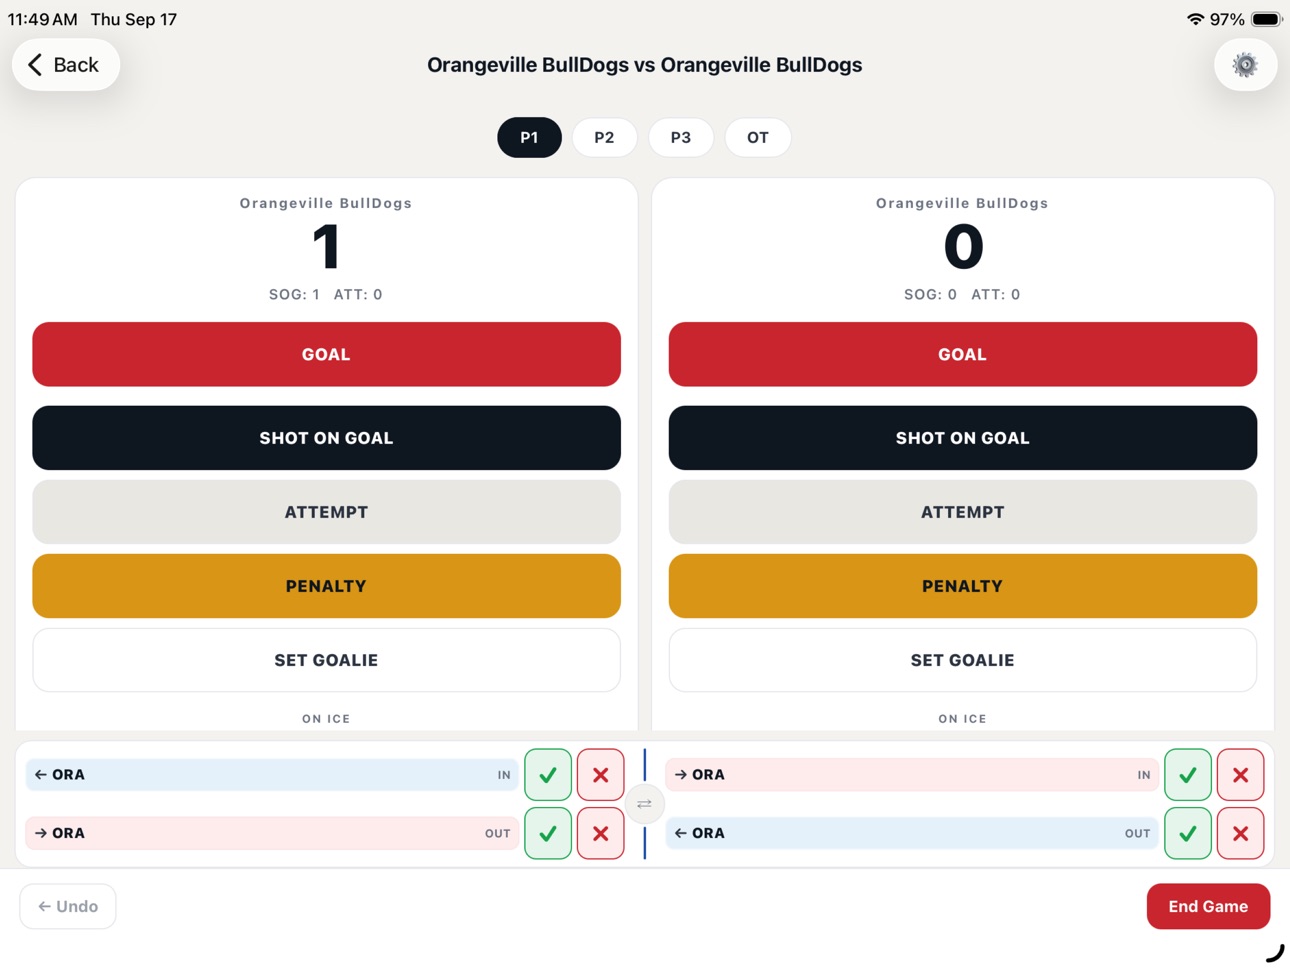Reject right team ORA OUT with red X
The height and width of the screenshot is (968, 1290).
pyautogui.click(x=1241, y=833)
